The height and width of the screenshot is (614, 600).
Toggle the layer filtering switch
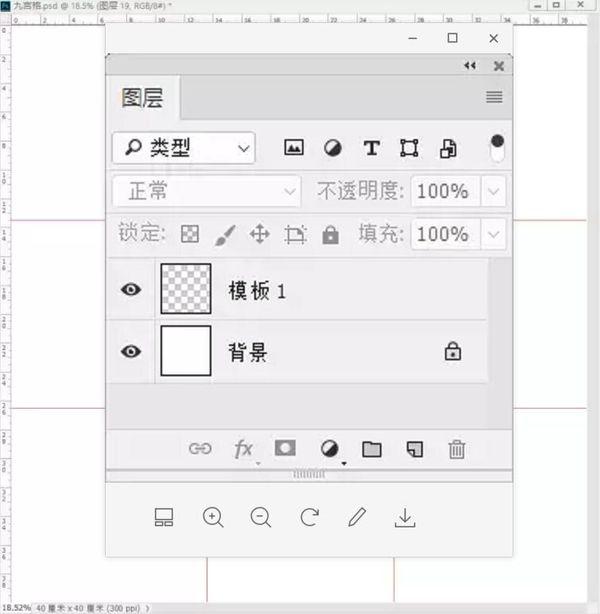tap(497, 148)
